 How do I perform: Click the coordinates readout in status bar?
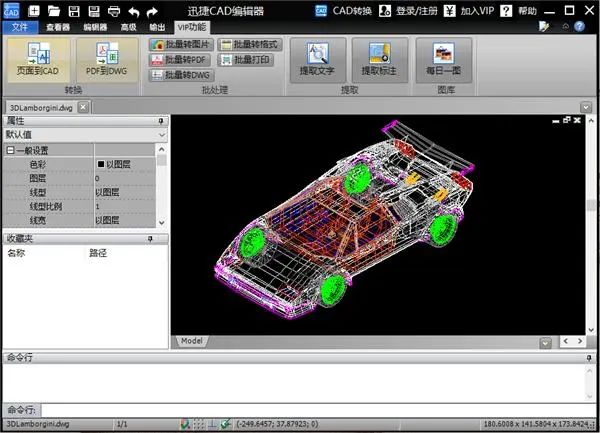pos(277,424)
